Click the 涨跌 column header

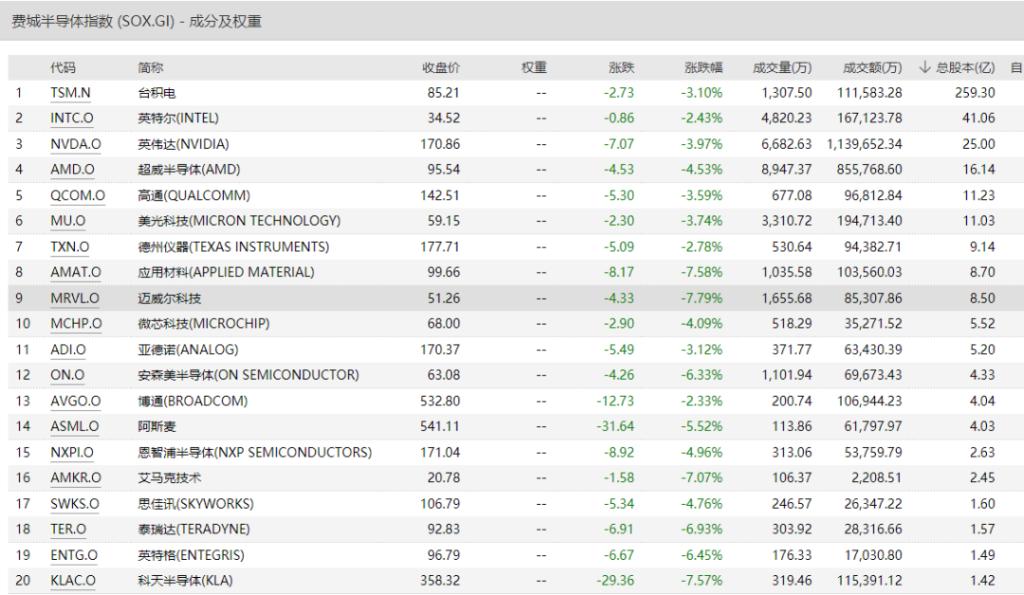click(x=621, y=67)
